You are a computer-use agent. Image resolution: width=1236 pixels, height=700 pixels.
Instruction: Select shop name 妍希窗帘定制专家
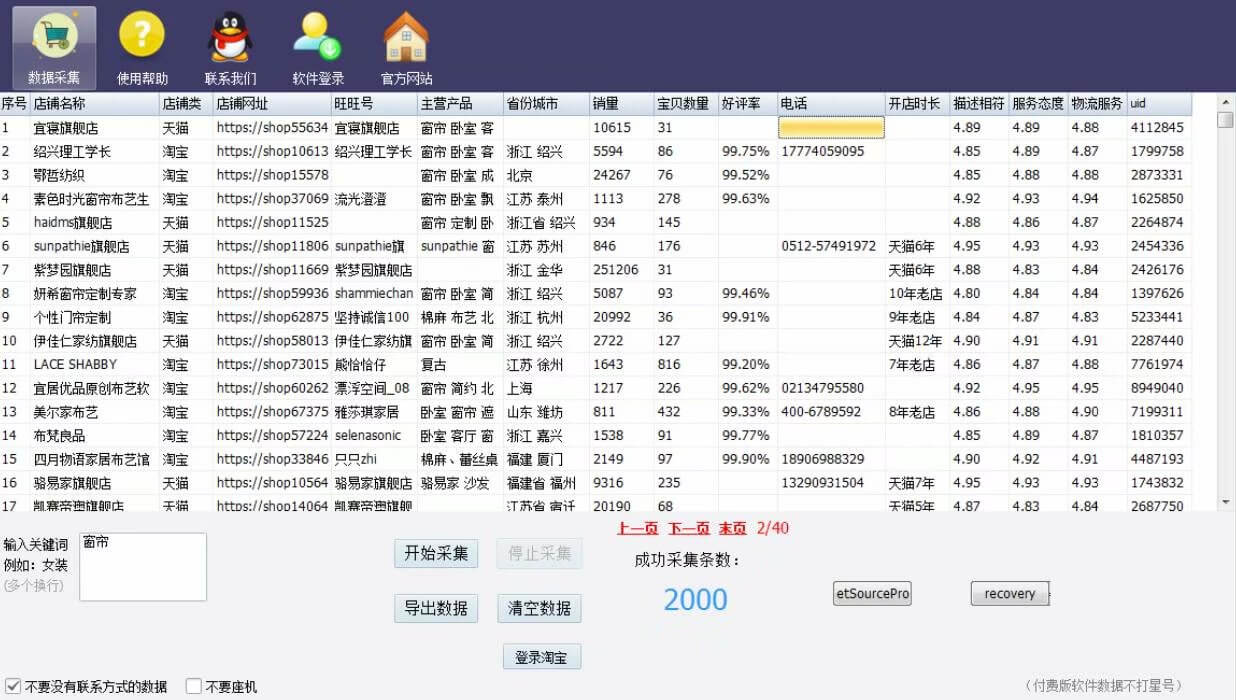(x=85, y=294)
